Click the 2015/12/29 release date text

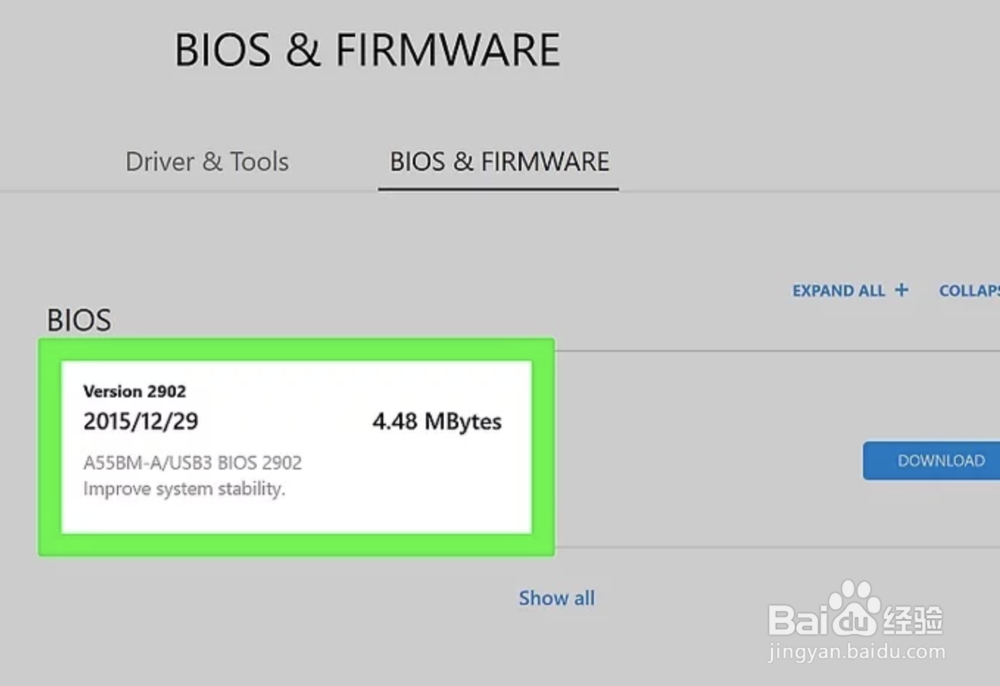(140, 421)
